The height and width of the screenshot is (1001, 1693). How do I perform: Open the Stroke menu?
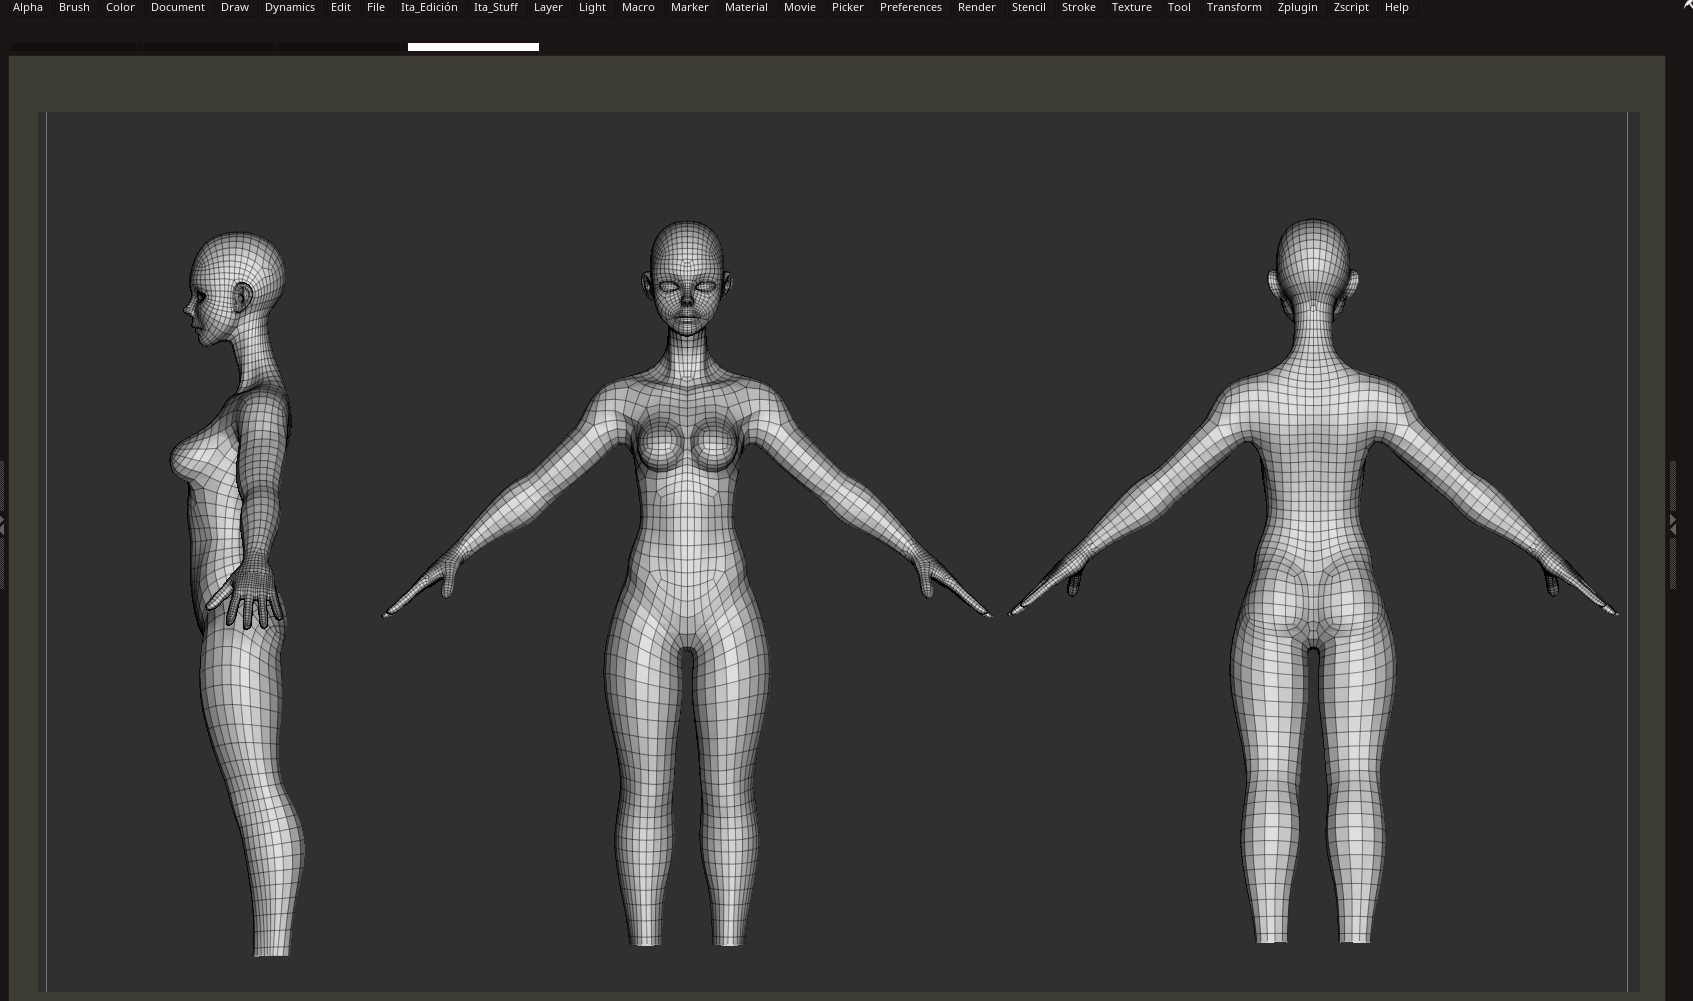point(1079,7)
